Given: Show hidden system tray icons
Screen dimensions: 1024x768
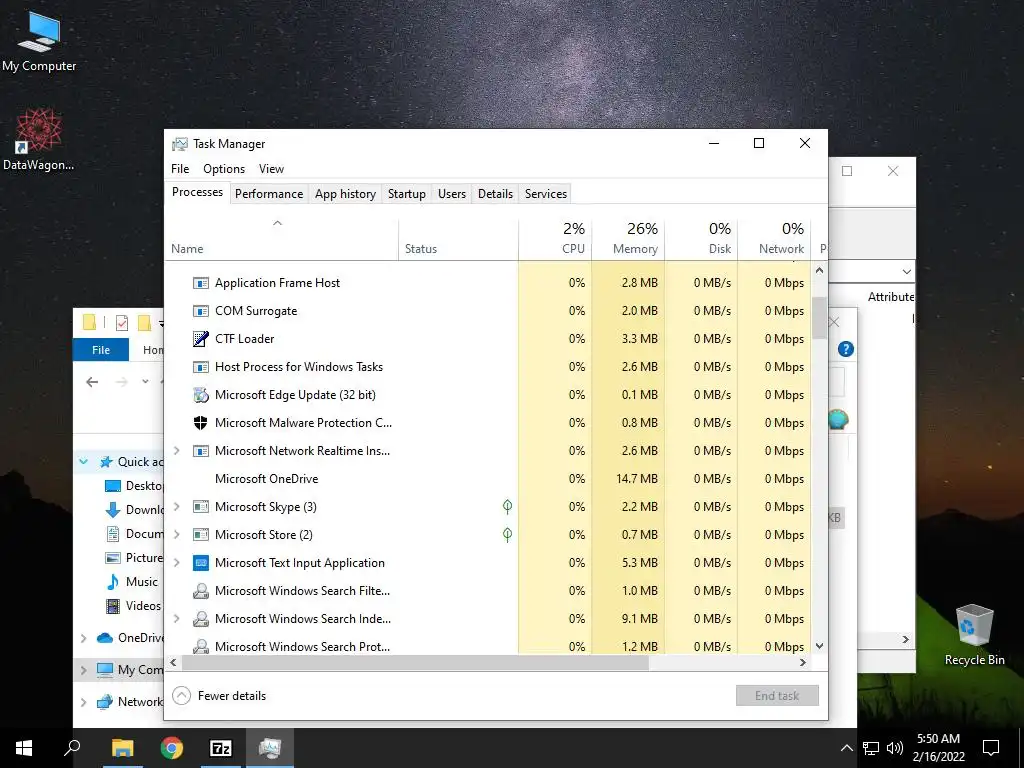Looking at the screenshot, I should [x=846, y=748].
